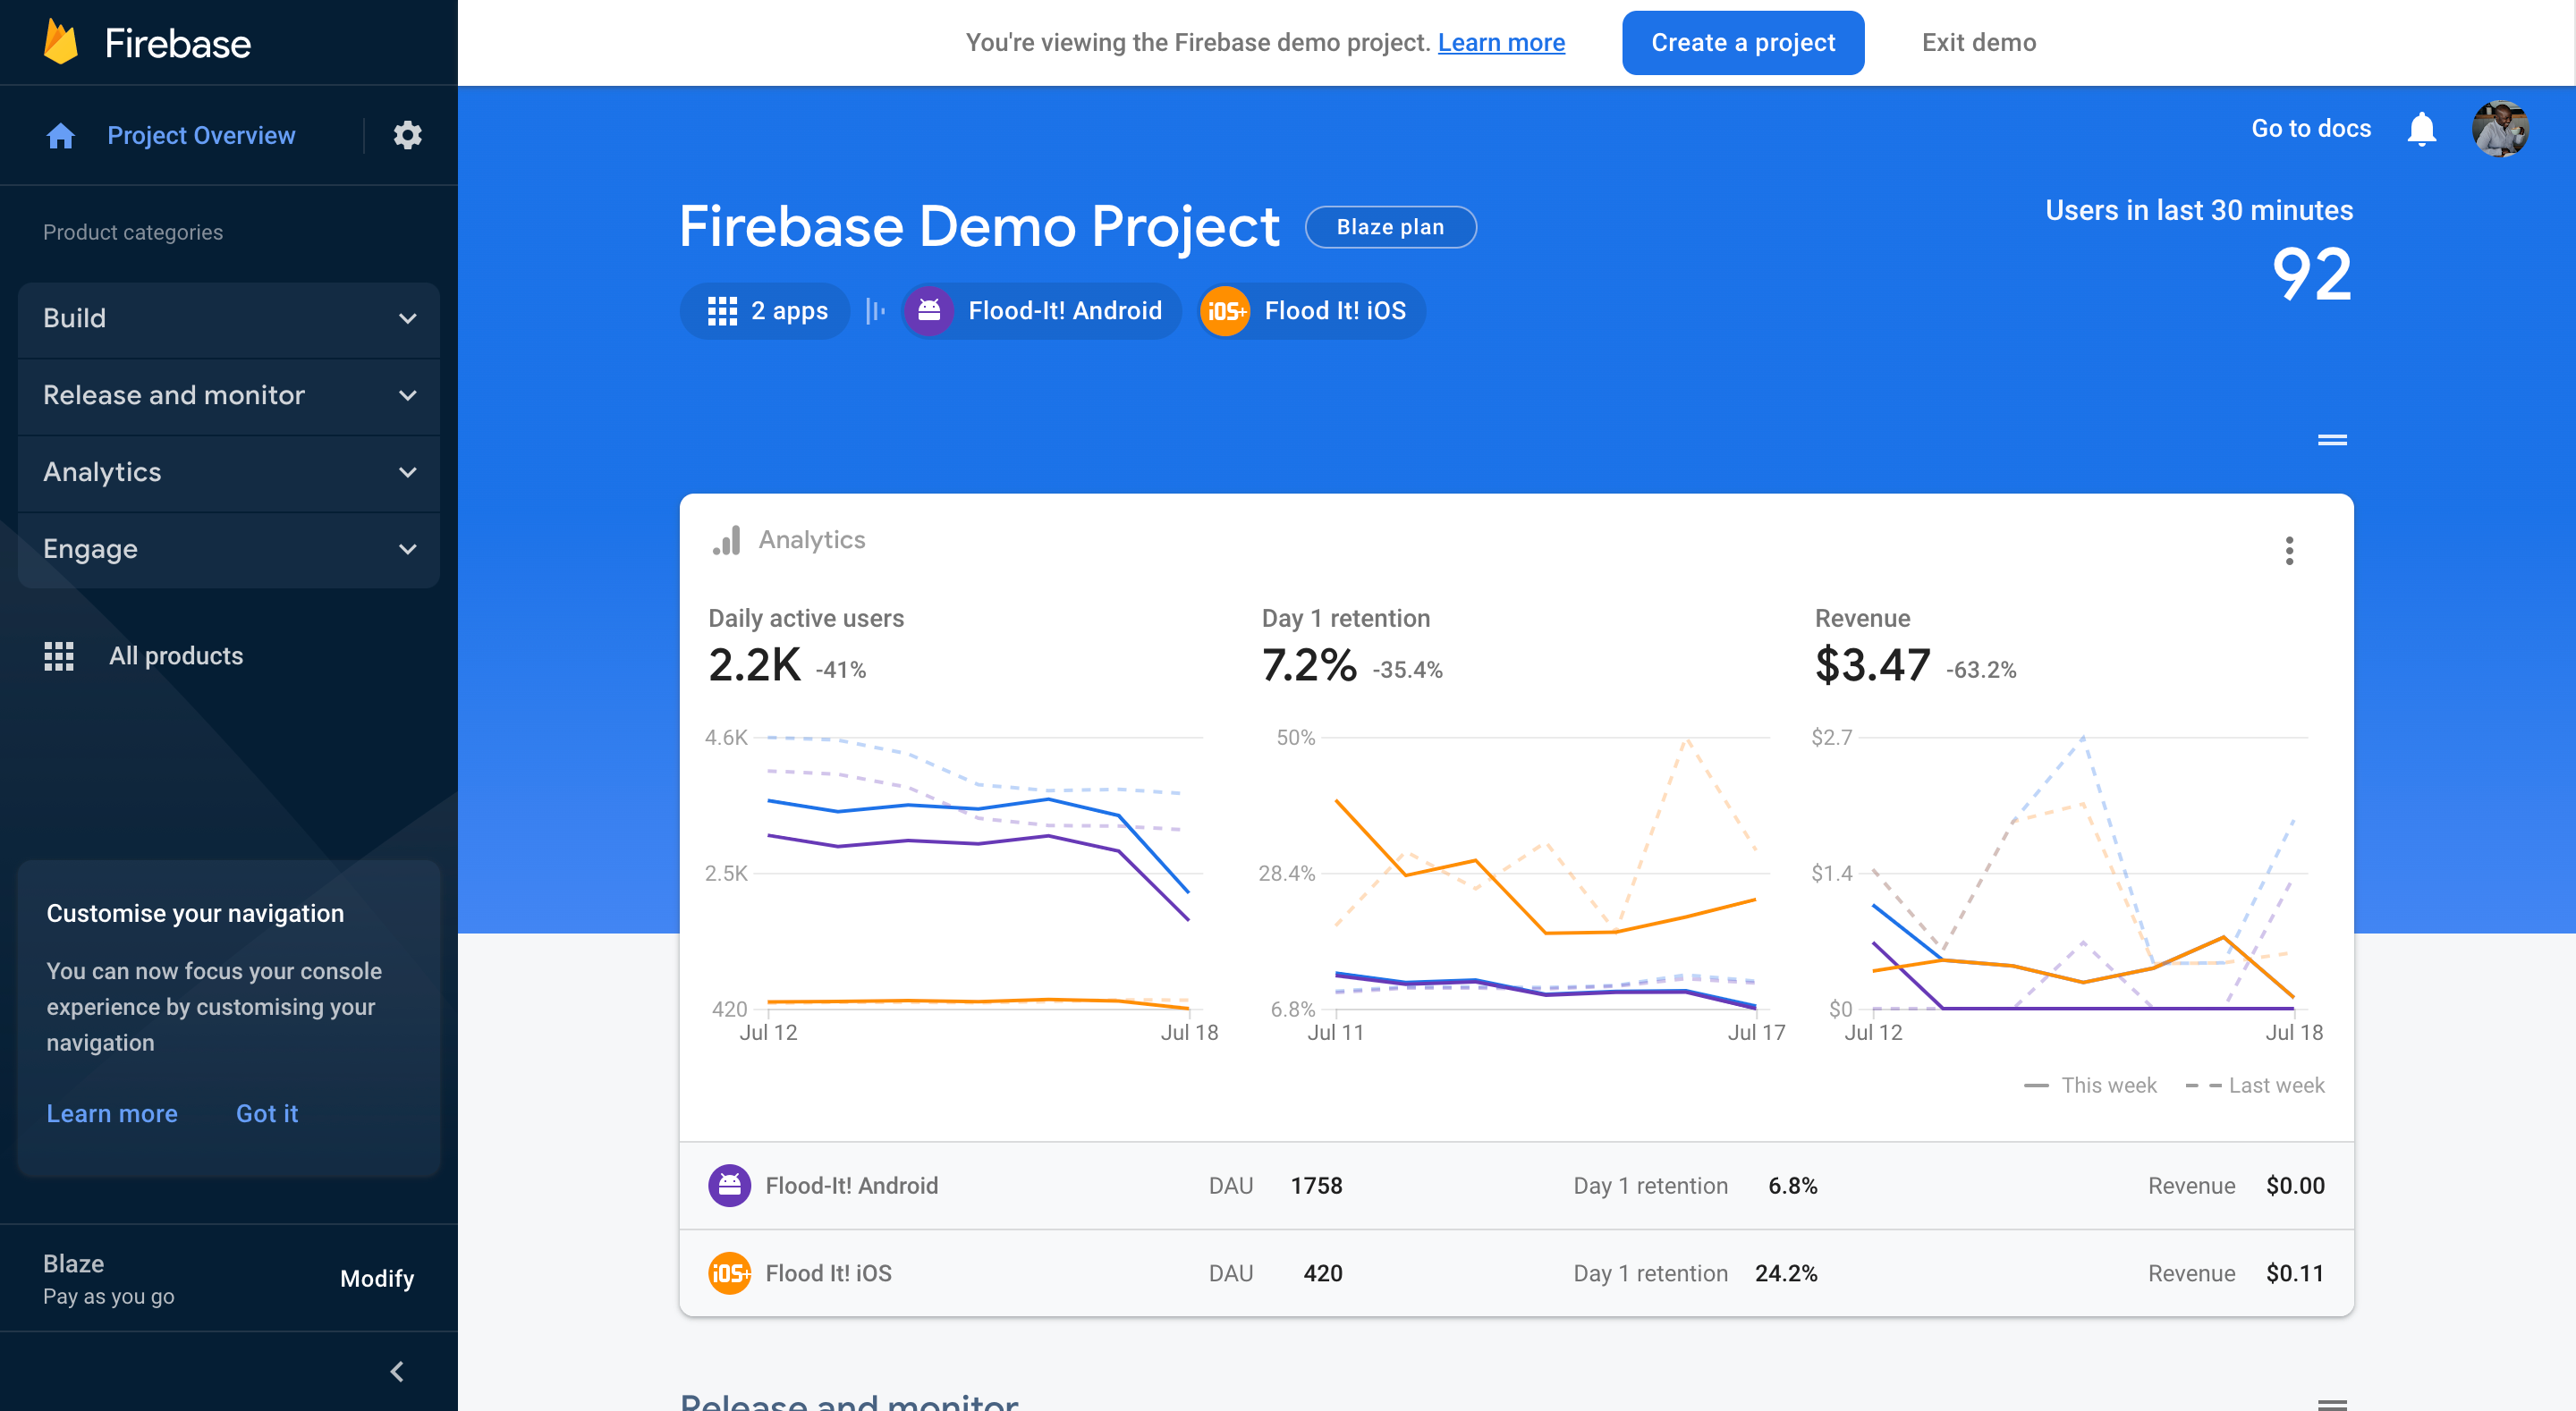Viewport: 2576px width, 1411px height.
Task: Open the Flood-It! Android analytics row
Action: [x=1516, y=1186]
